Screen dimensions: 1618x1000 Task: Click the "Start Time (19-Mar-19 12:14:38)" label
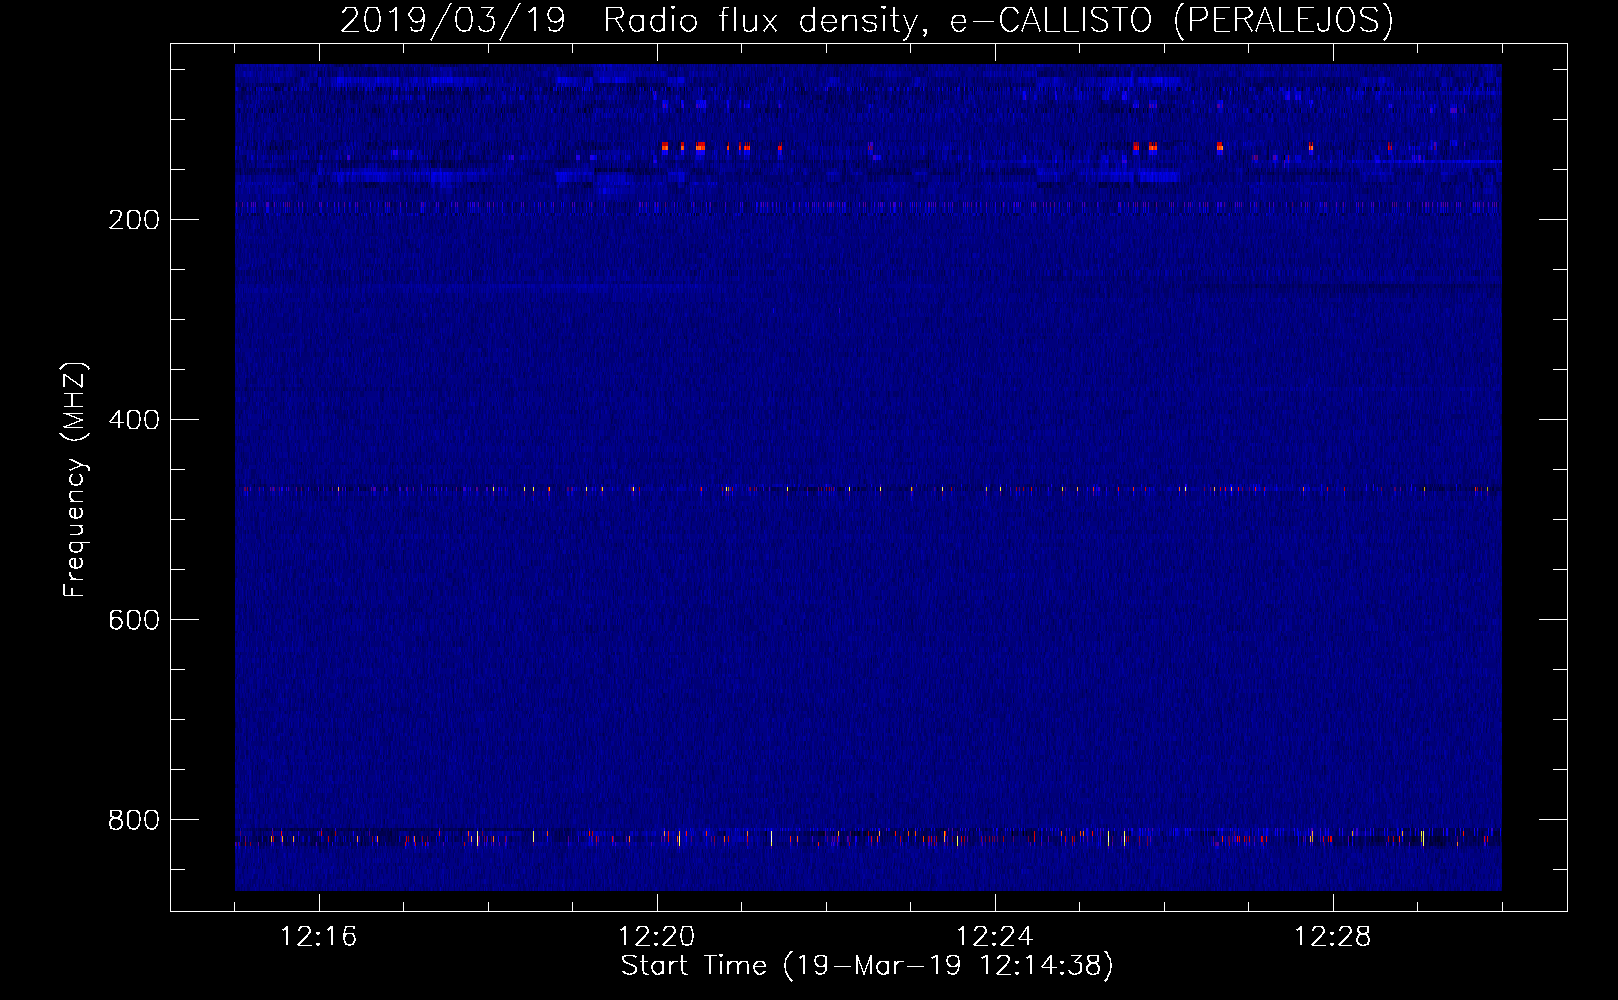coord(867,966)
